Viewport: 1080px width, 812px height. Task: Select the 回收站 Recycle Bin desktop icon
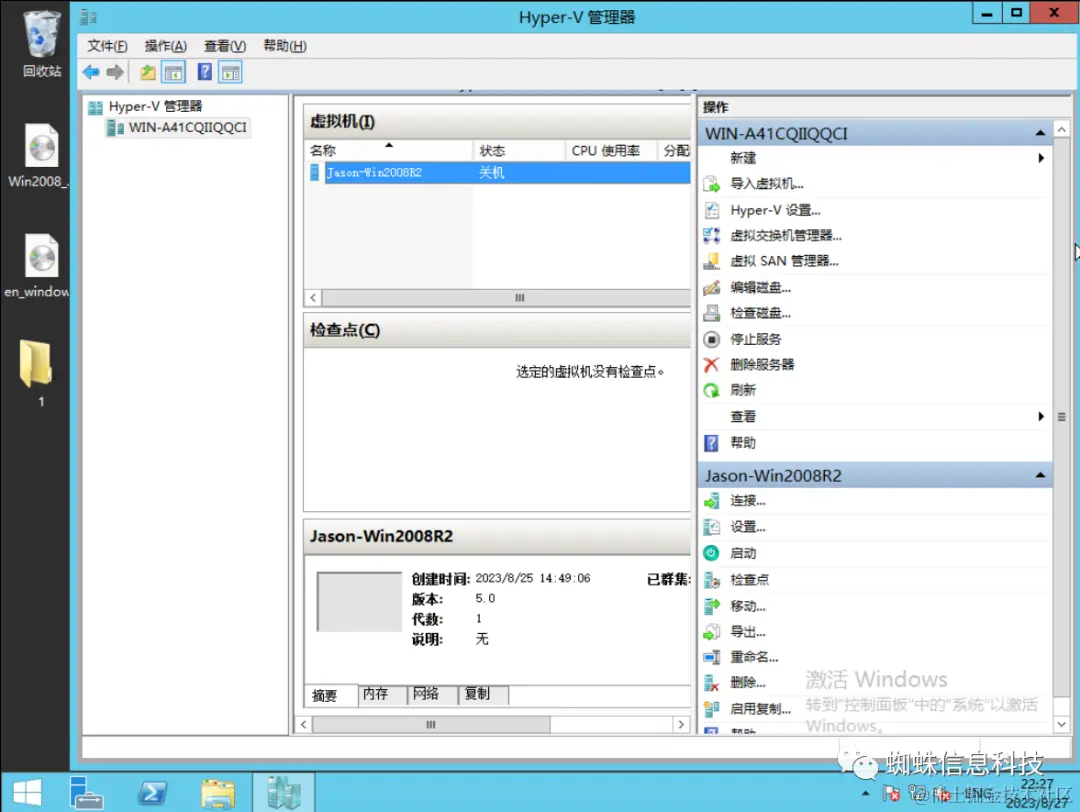pyautogui.click(x=41, y=44)
